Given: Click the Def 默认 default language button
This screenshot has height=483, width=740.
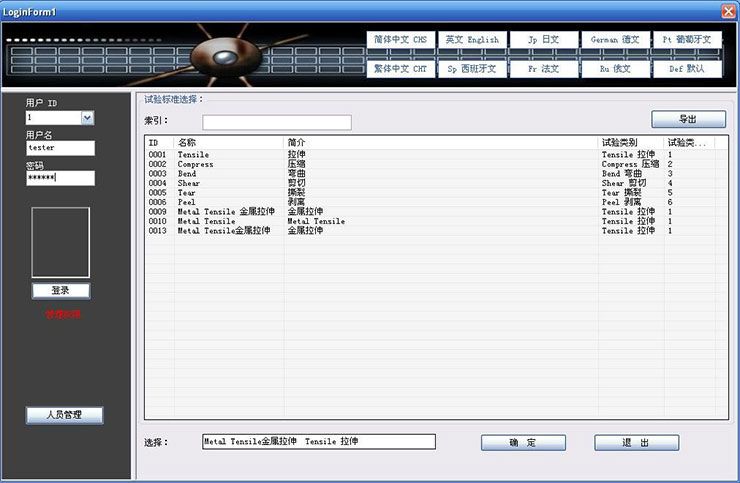Looking at the screenshot, I should coord(687,69).
